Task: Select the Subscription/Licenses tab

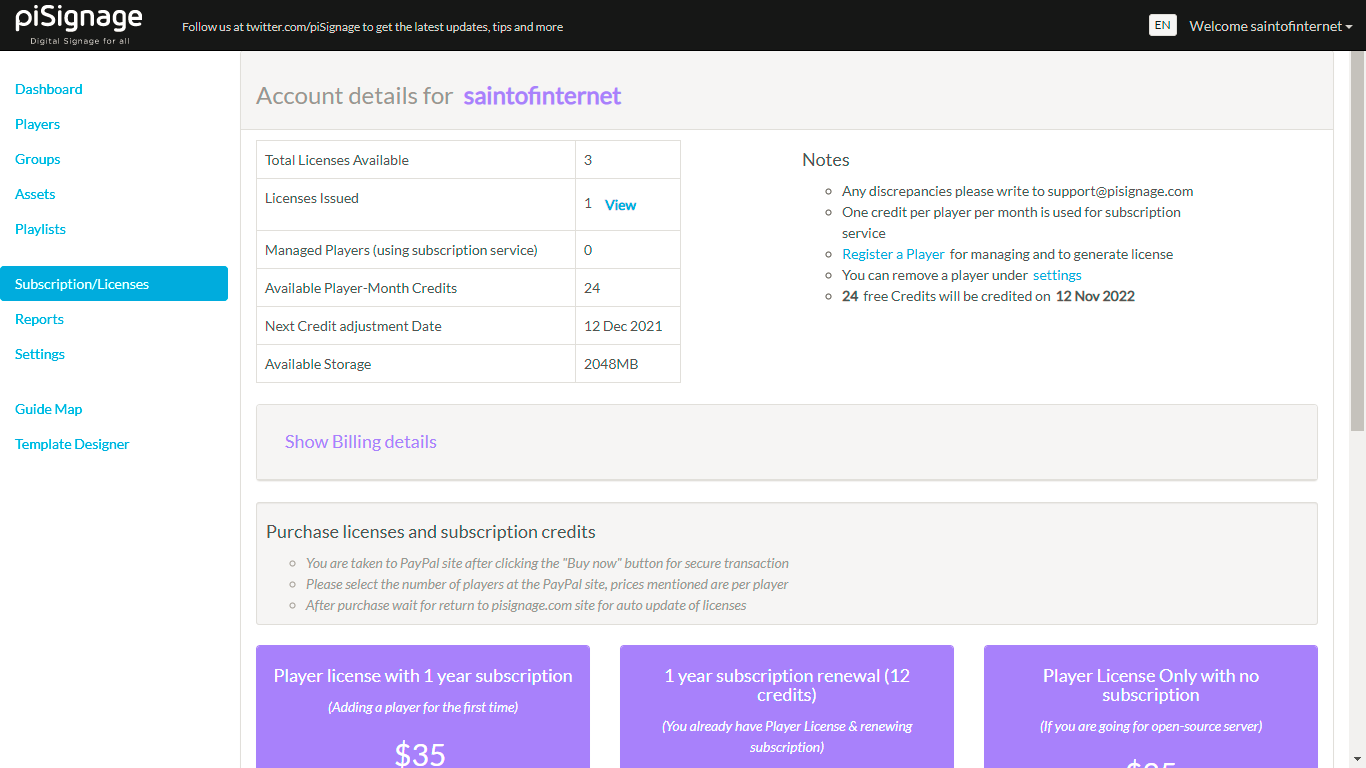Action: [114, 283]
